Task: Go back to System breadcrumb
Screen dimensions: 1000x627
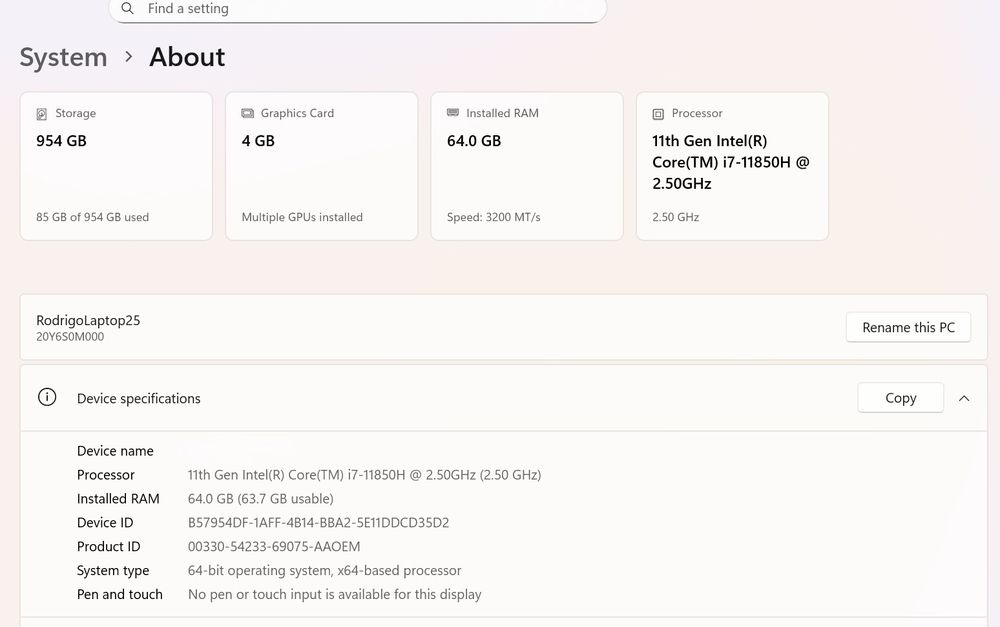Action: tap(63, 57)
